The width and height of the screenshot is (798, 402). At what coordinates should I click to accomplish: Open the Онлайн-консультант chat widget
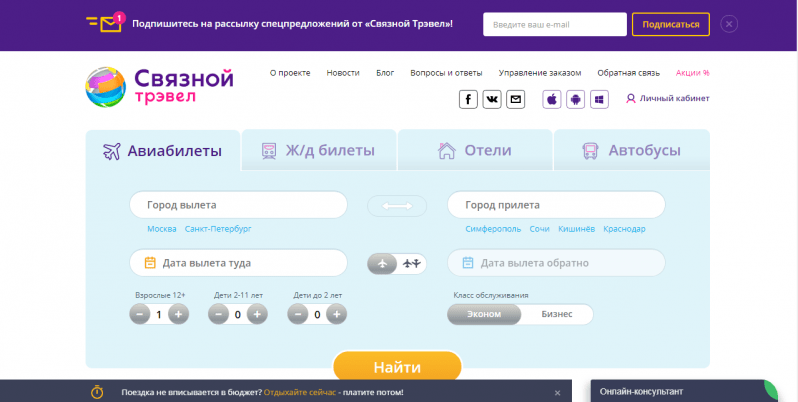pyautogui.click(x=684, y=391)
